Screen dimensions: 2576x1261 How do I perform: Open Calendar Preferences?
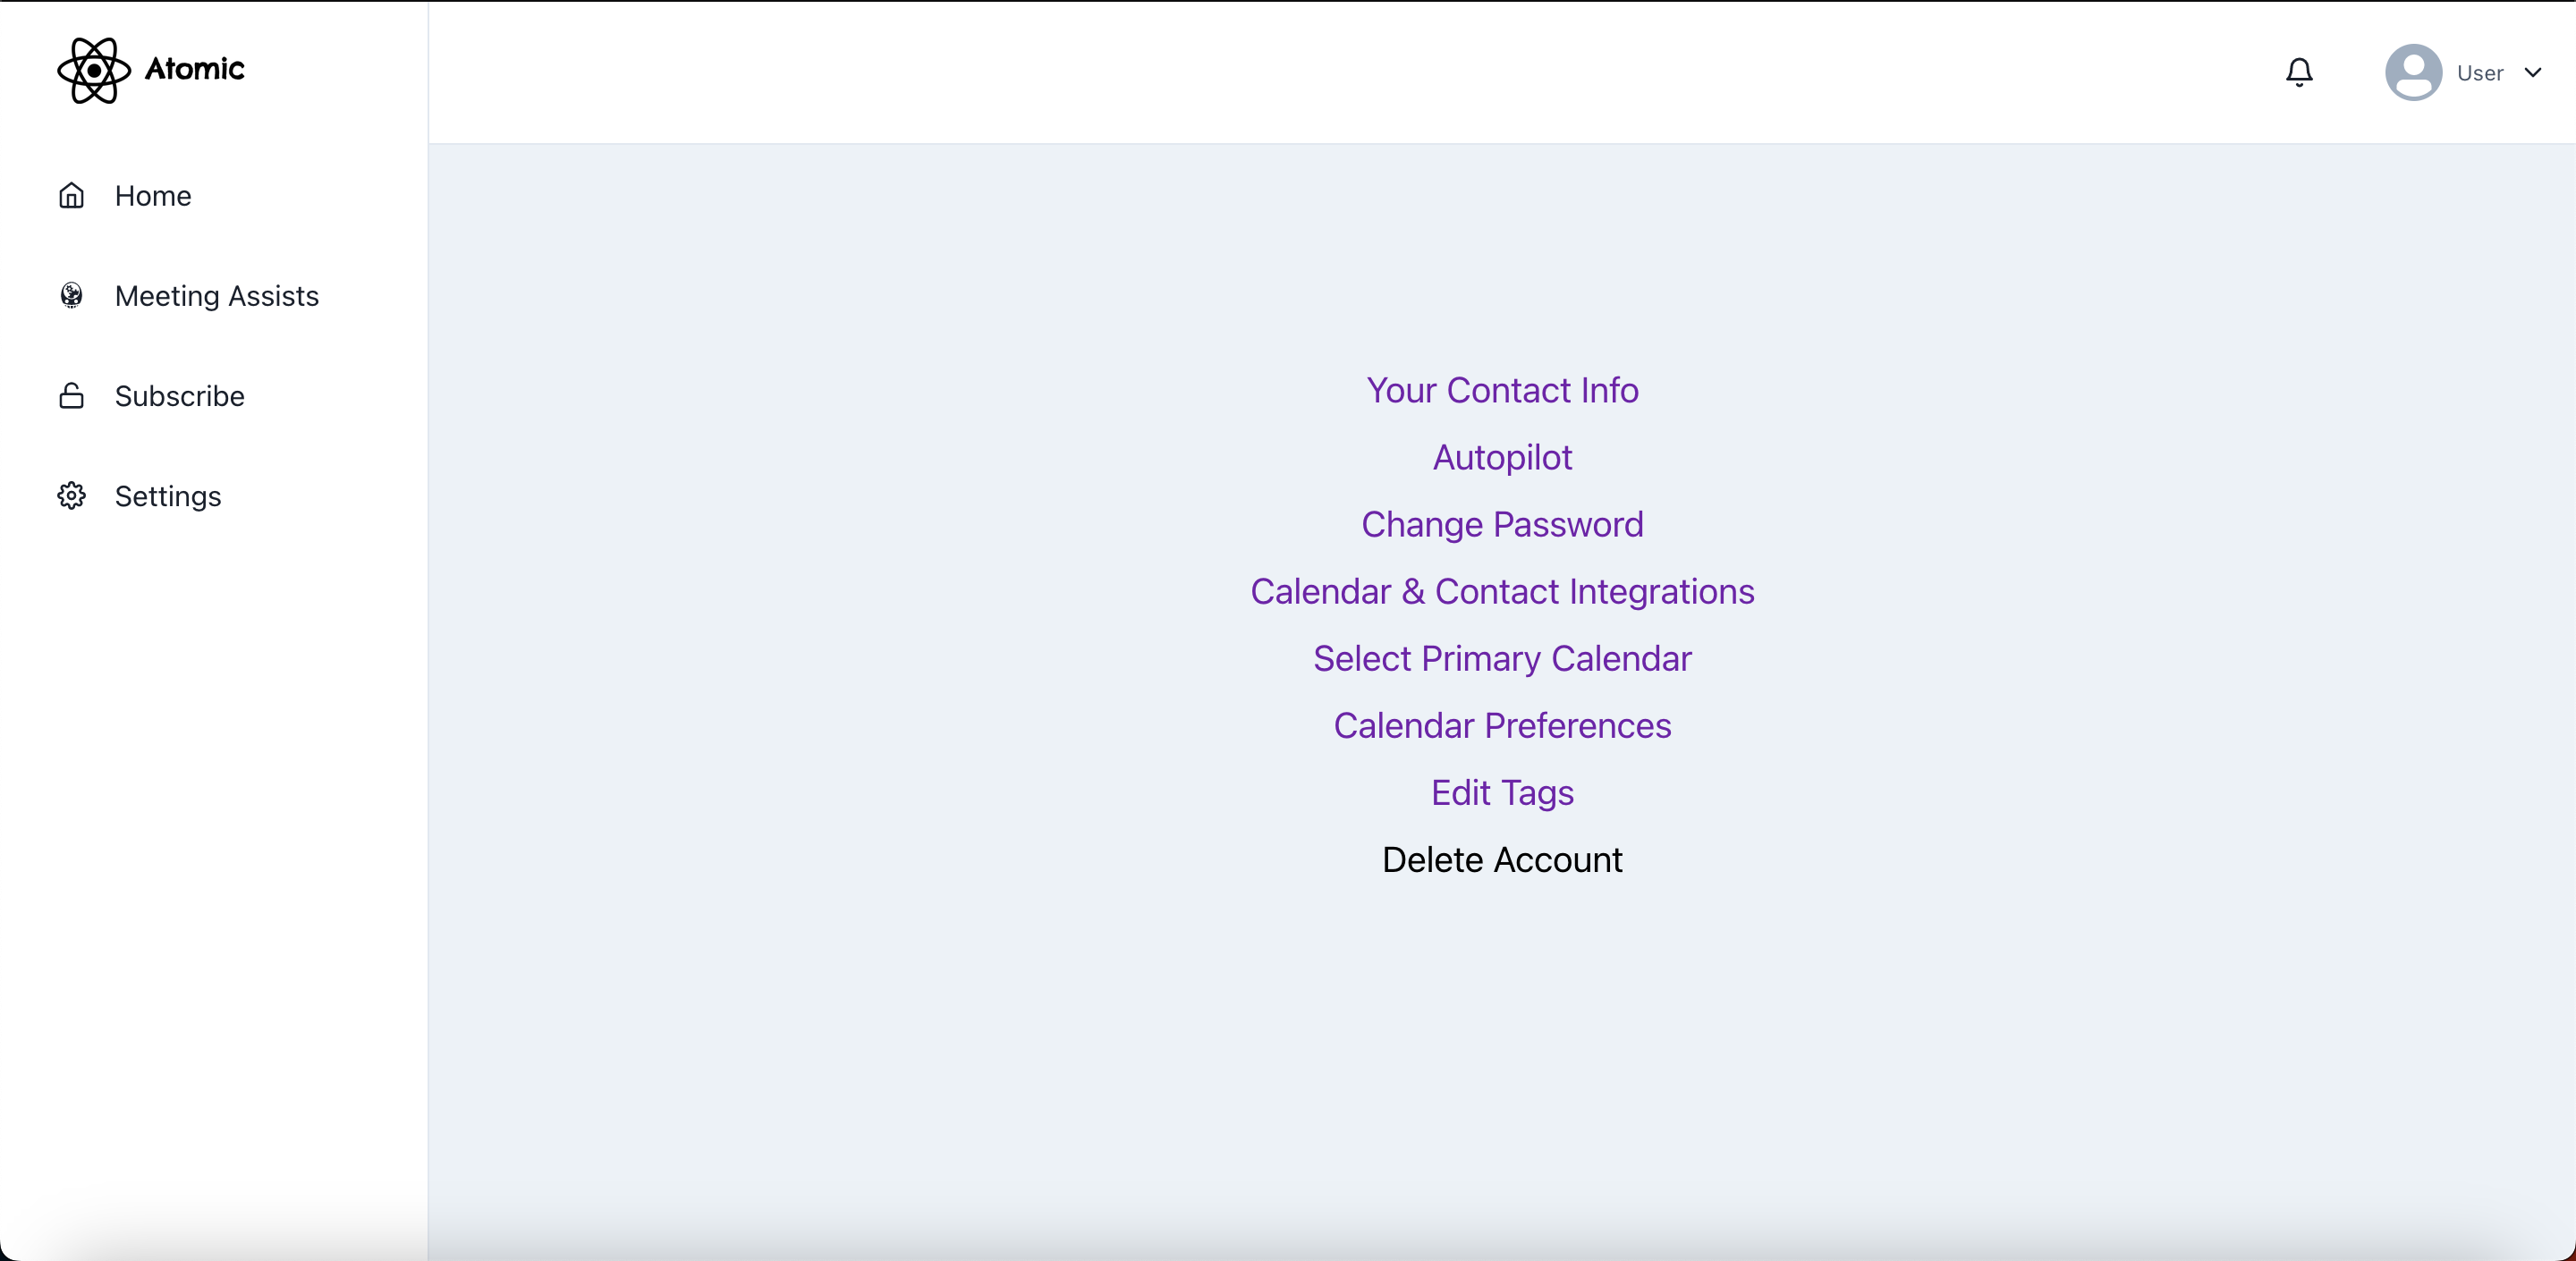(x=1502, y=726)
